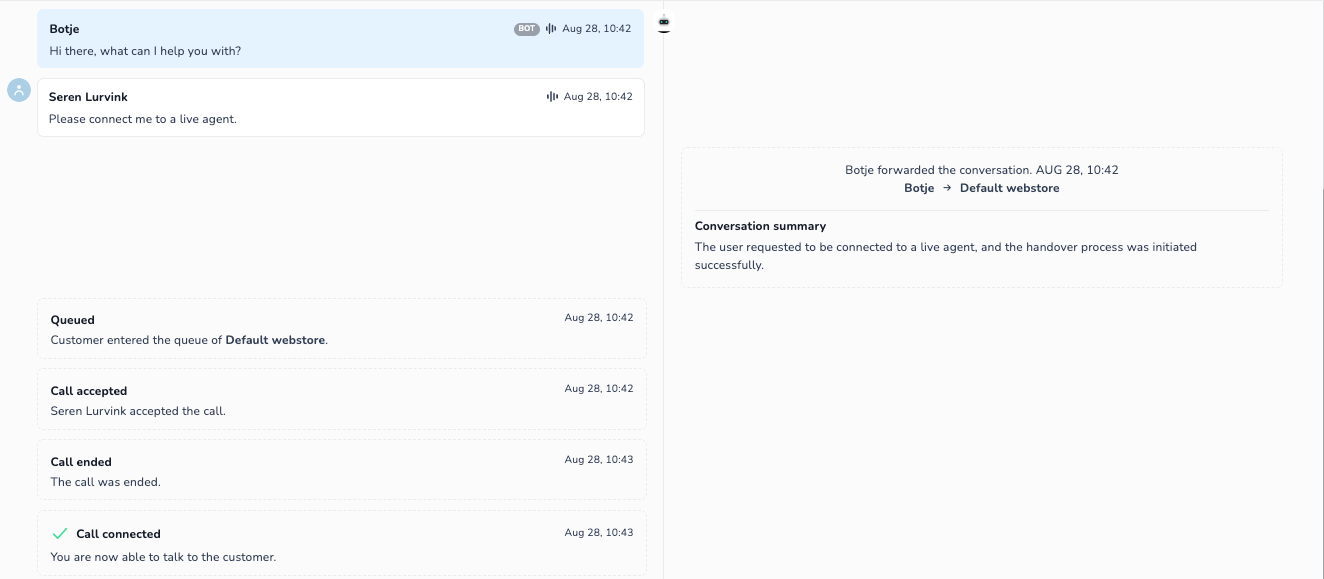Select the Call ended event card
This screenshot has width=1324, height=579.
[341, 470]
